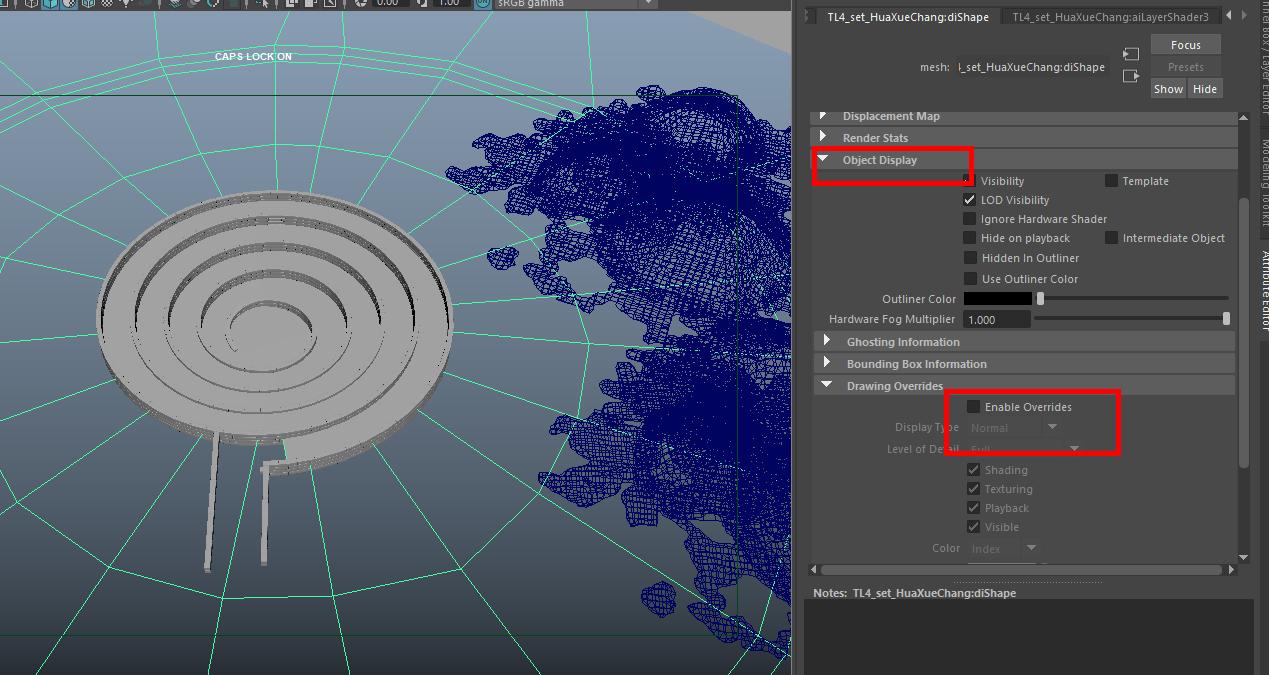Click the left tab scroll arrow
The image size is (1269, 675).
(x=1229, y=16)
